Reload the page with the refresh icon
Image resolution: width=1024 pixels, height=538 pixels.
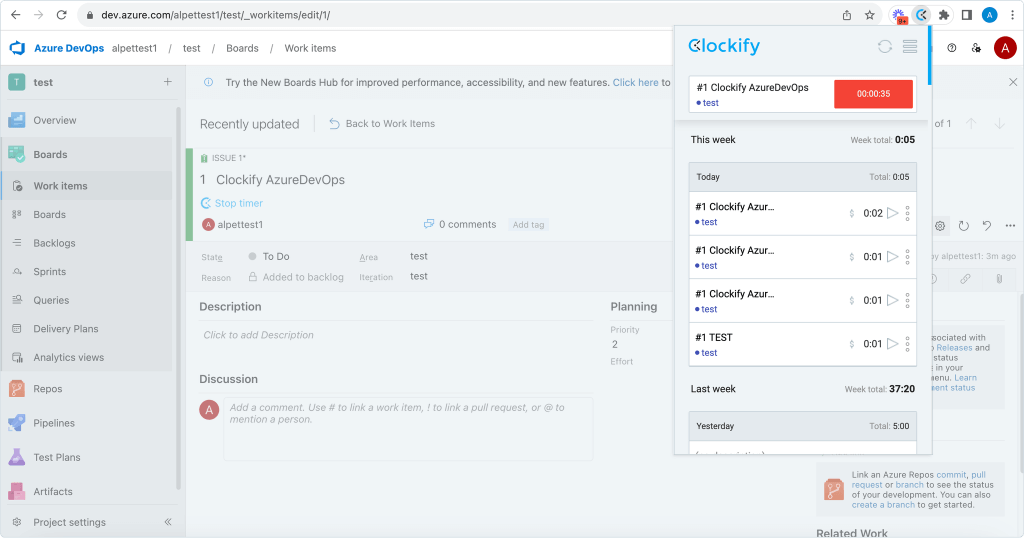pyautogui.click(x=61, y=15)
